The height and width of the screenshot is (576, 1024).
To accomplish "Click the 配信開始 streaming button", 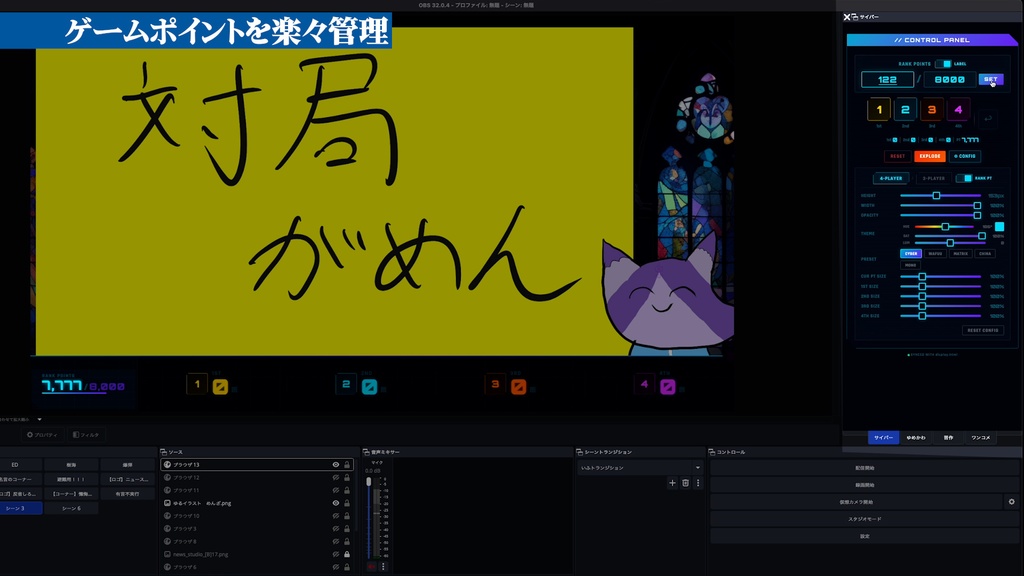I will click(x=864, y=468).
